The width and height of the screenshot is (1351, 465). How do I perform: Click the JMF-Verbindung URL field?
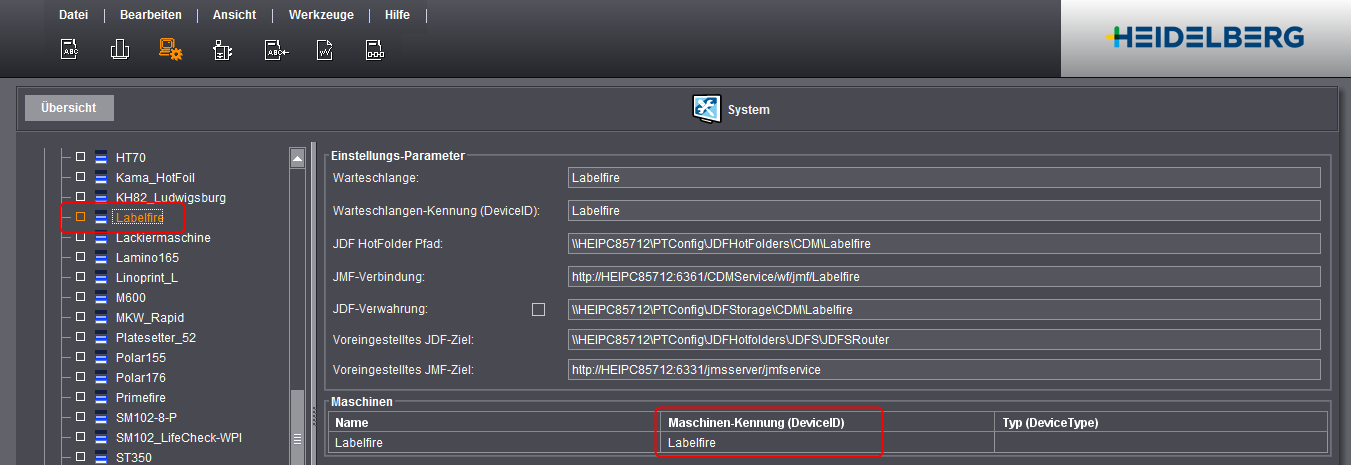pos(944,276)
